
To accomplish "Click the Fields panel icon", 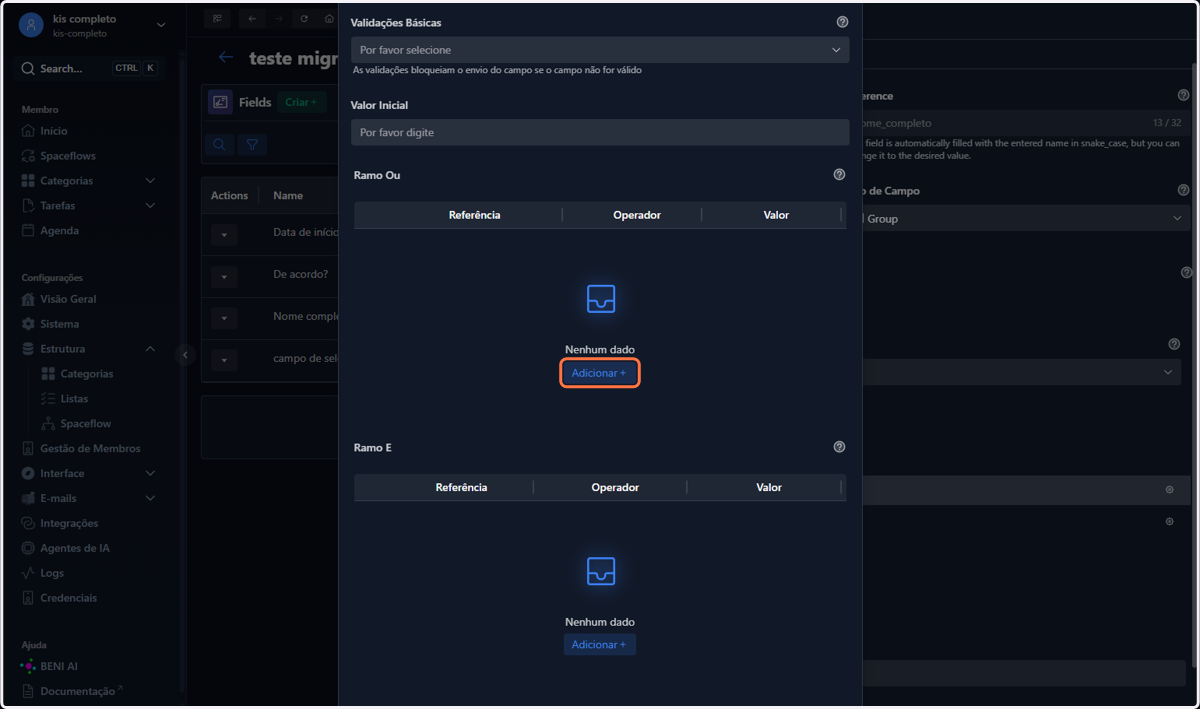I will [x=220, y=102].
